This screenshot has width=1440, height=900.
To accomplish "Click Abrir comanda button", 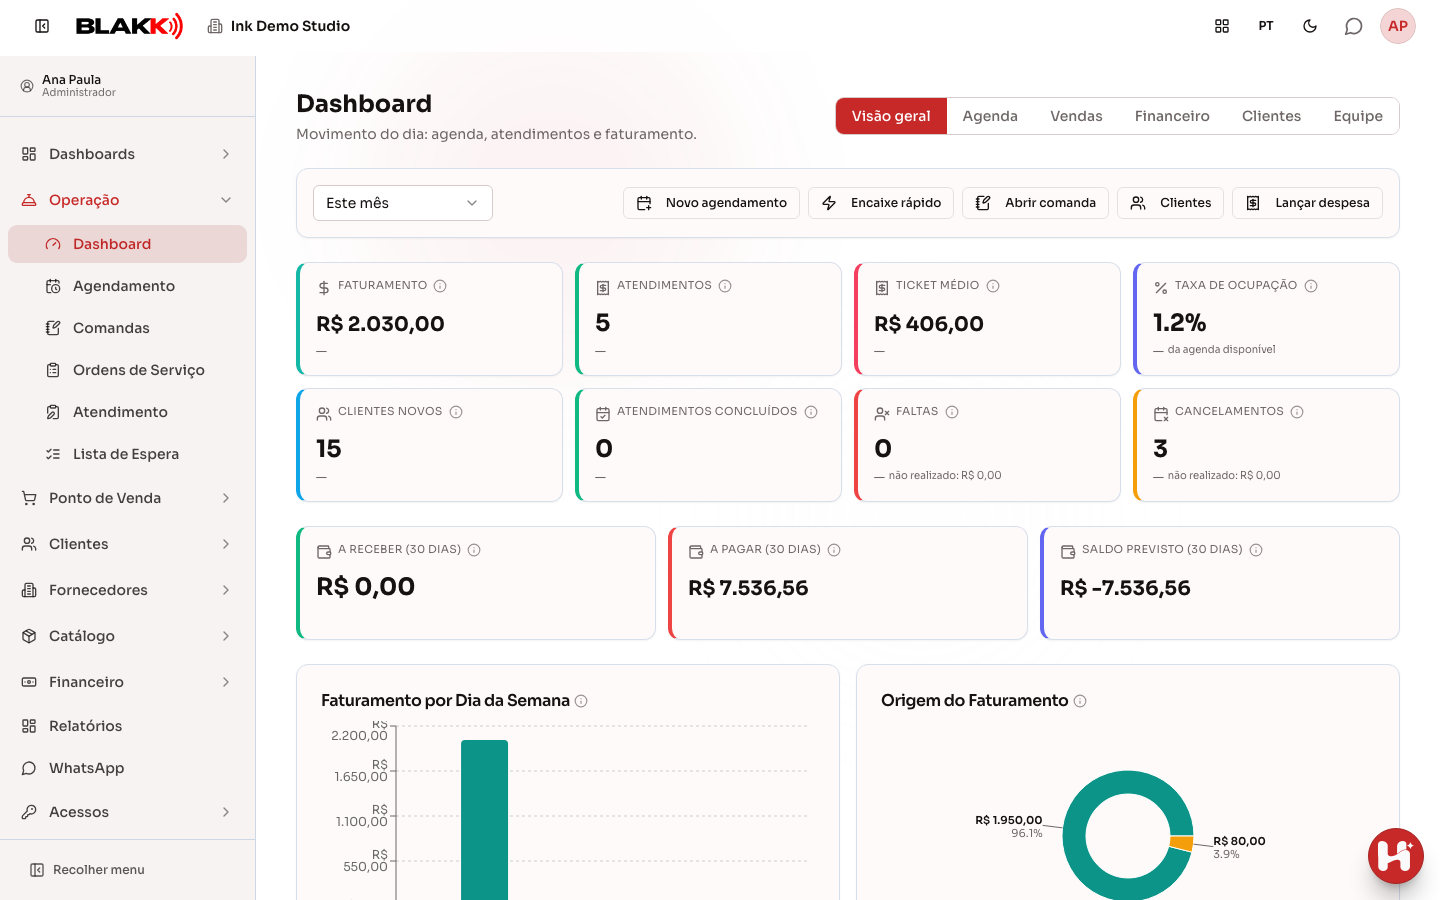I will [x=1035, y=203].
